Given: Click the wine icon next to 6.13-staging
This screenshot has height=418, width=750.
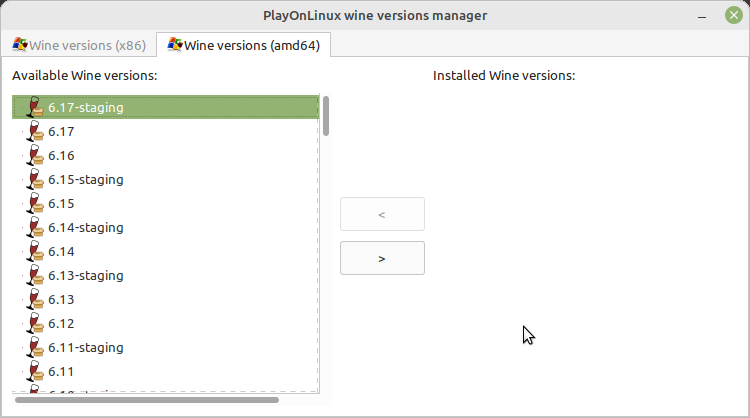Looking at the screenshot, I should (x=35, y=275).
